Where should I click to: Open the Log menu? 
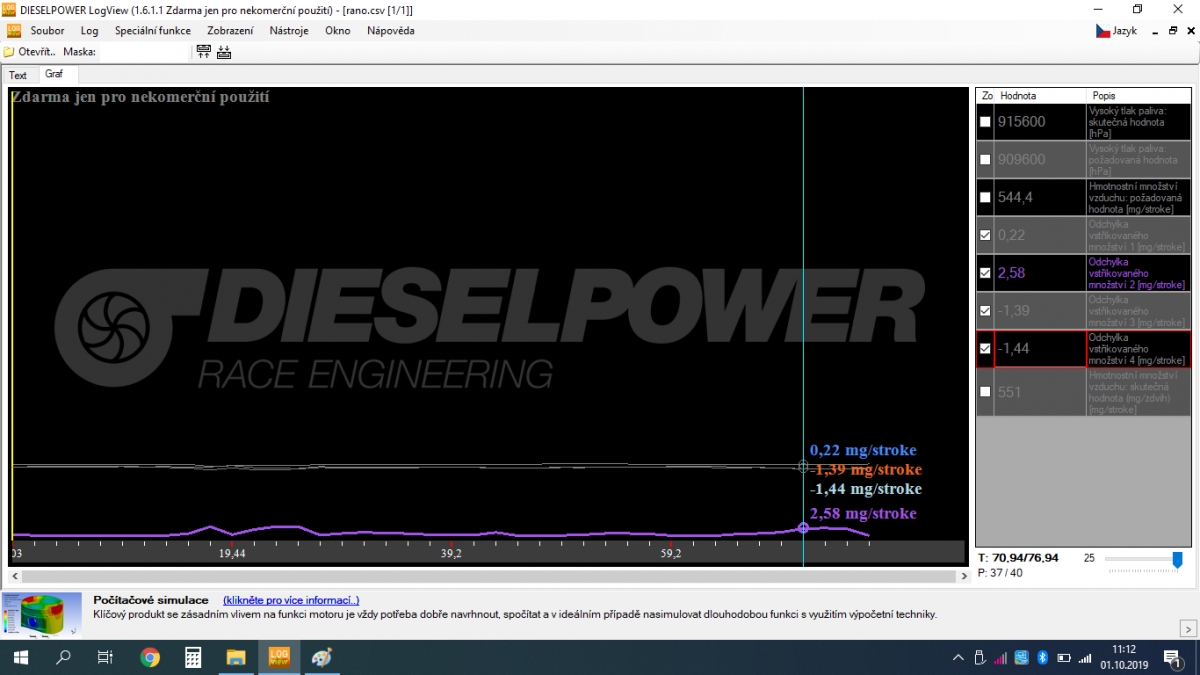point(89,30)
